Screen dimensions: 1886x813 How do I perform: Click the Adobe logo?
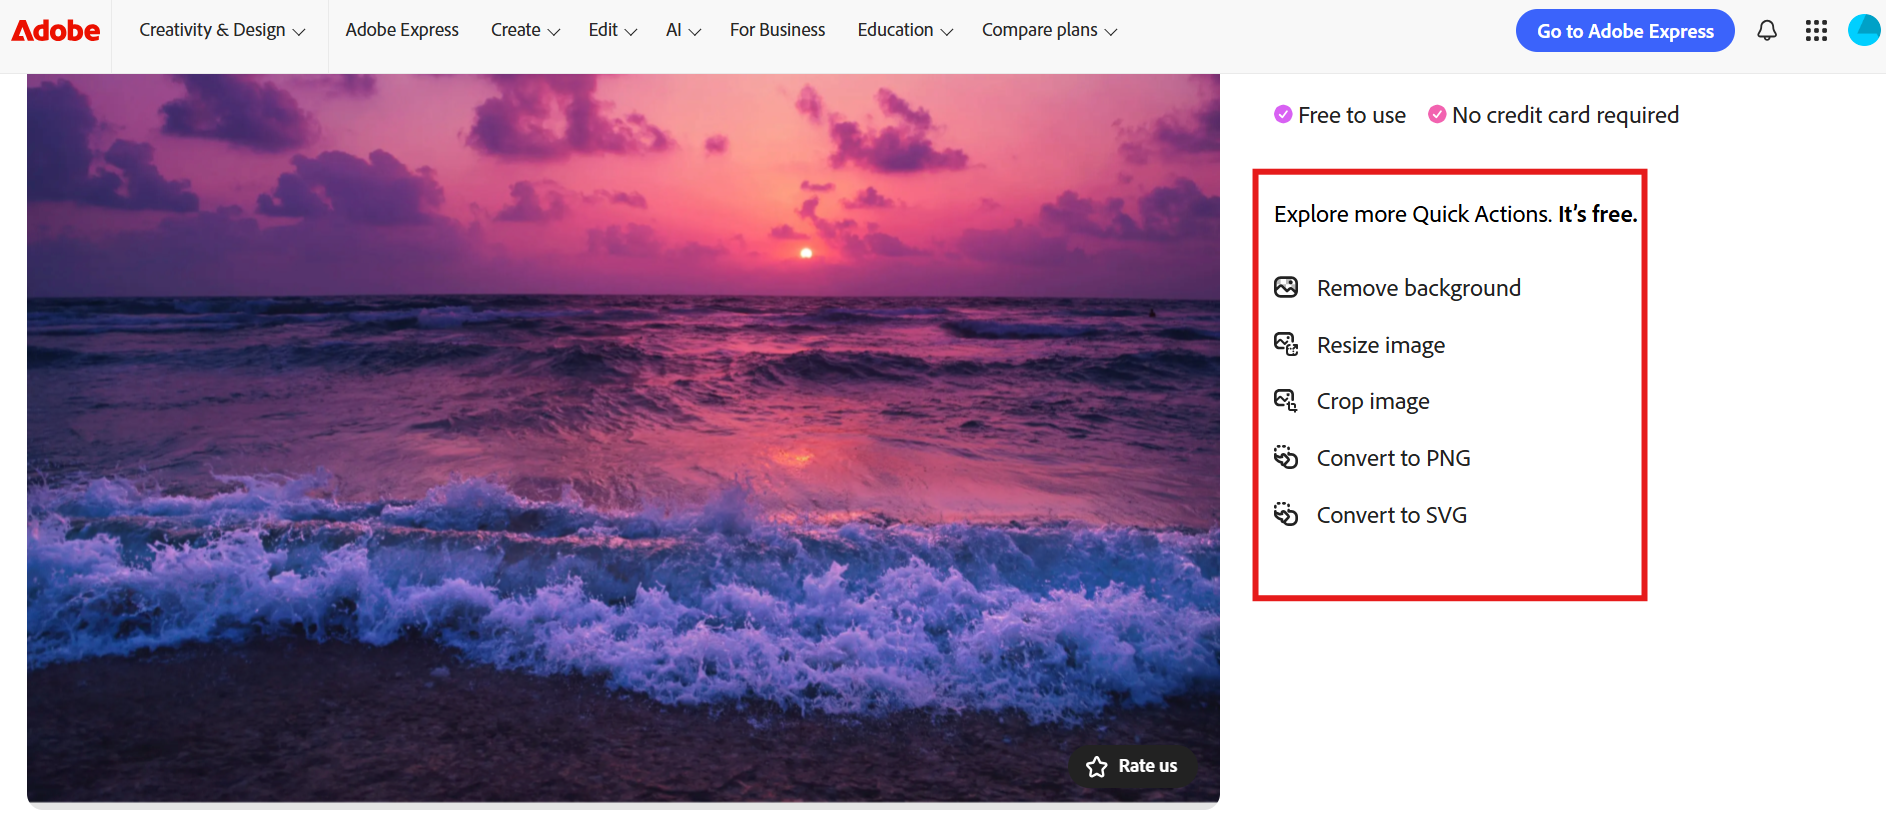pos(56,31)
